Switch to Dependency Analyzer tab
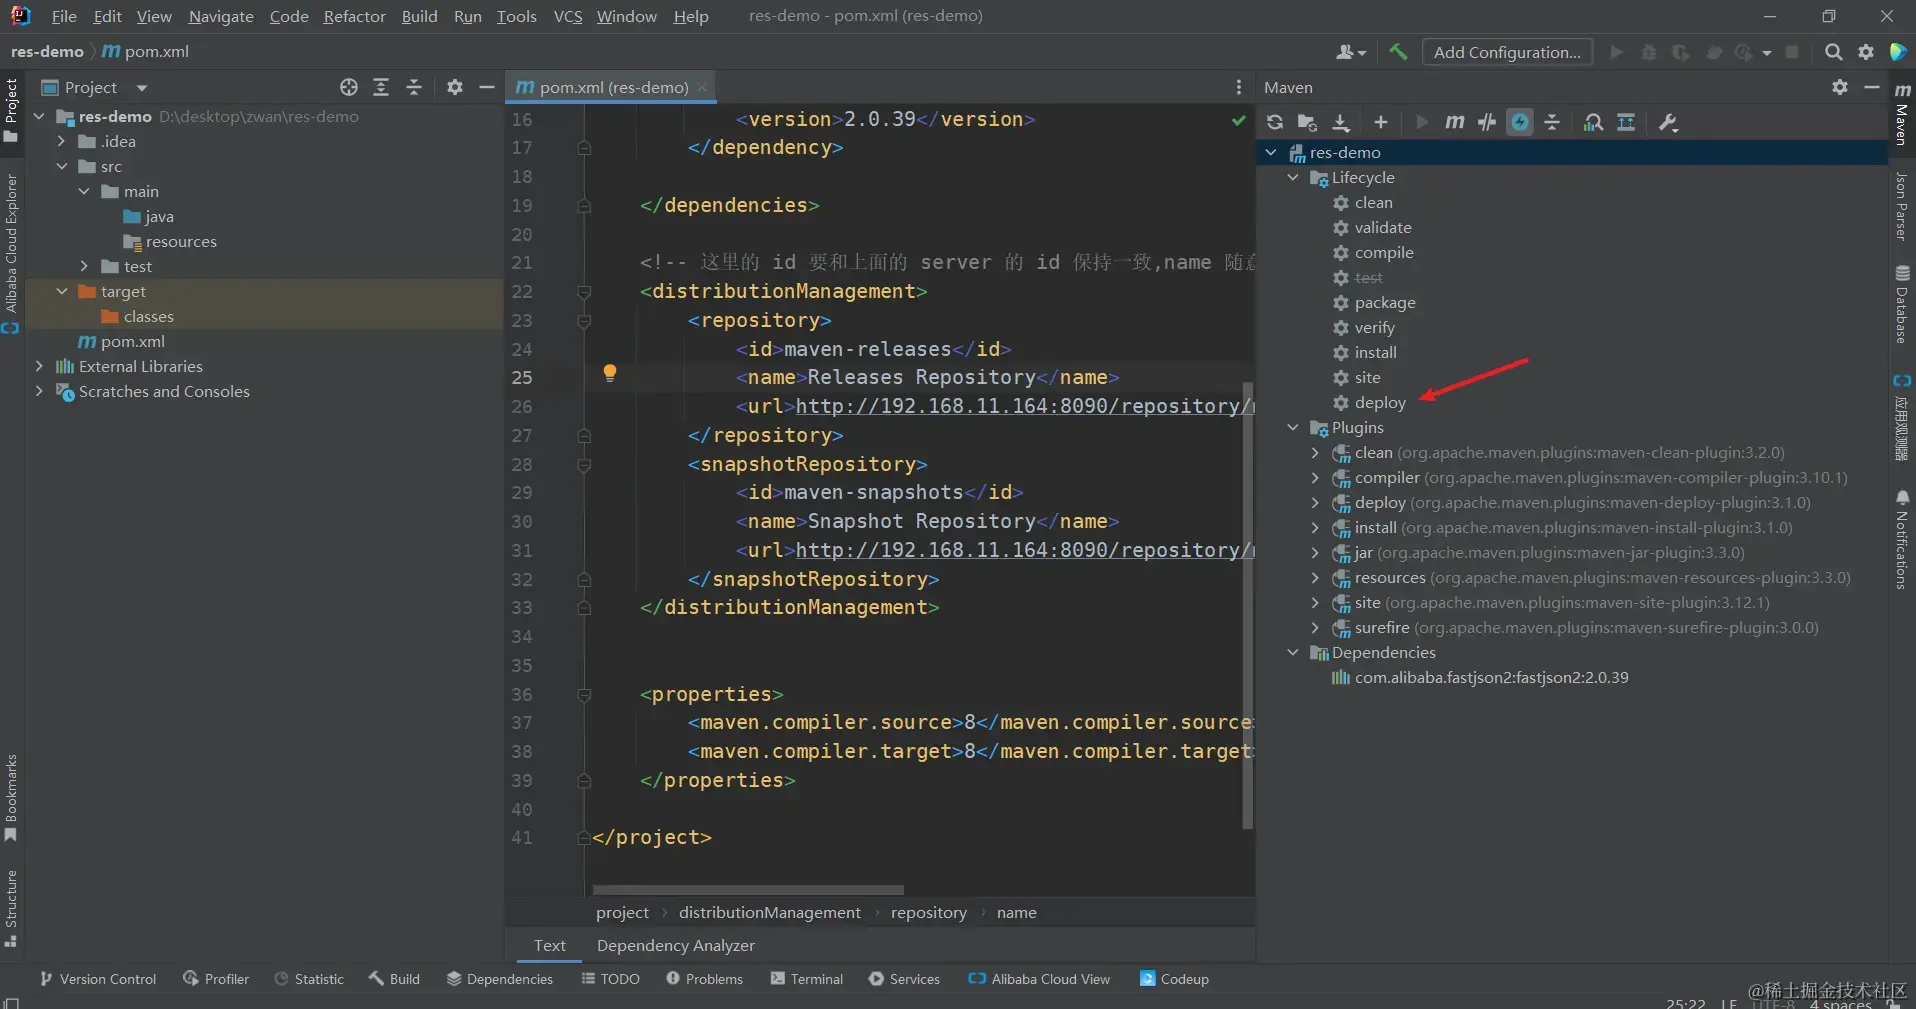 [676, 945]
